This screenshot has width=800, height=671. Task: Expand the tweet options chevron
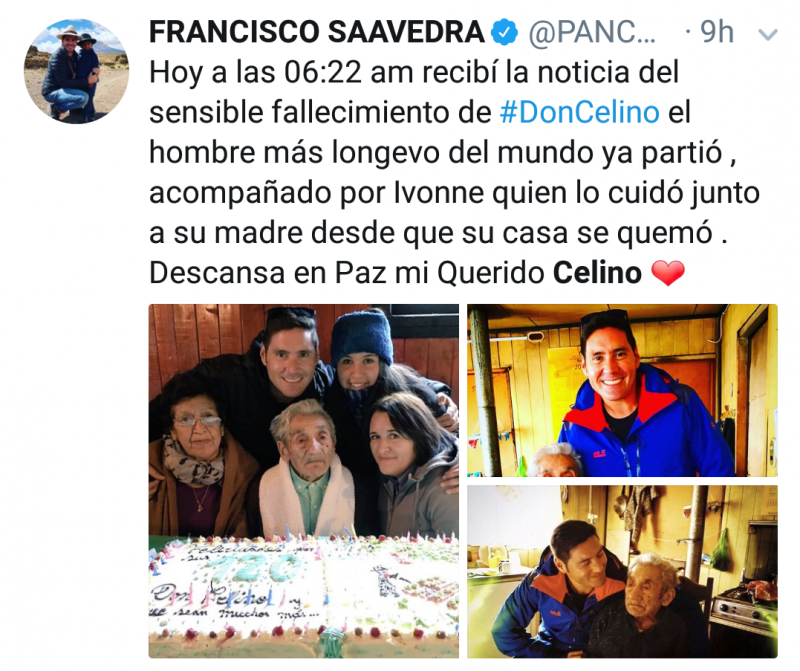pos(768,35)
